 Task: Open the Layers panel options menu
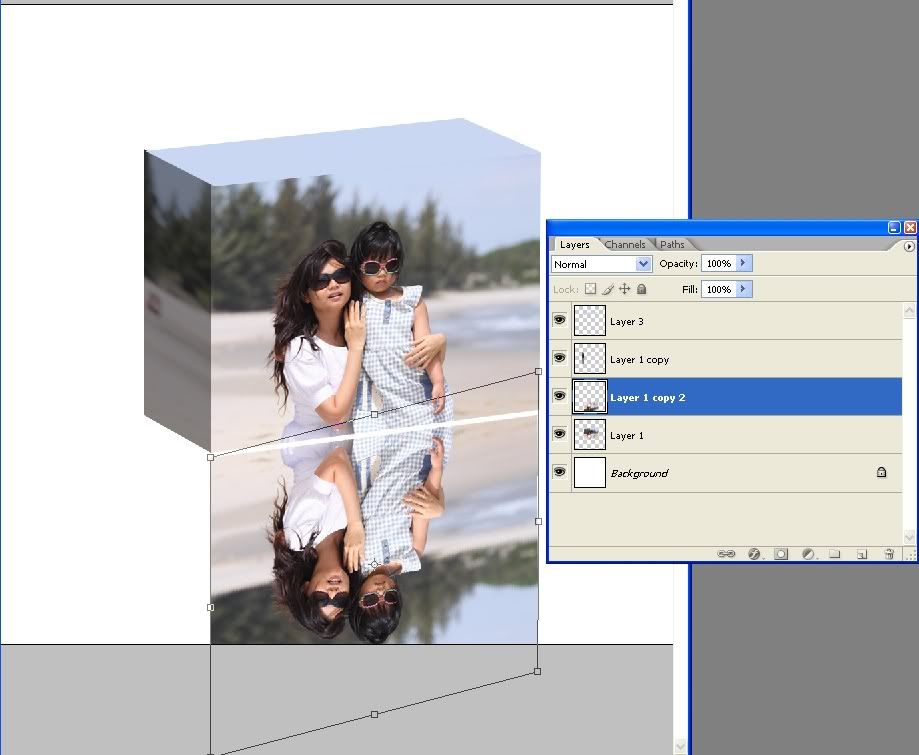(909, 245)
